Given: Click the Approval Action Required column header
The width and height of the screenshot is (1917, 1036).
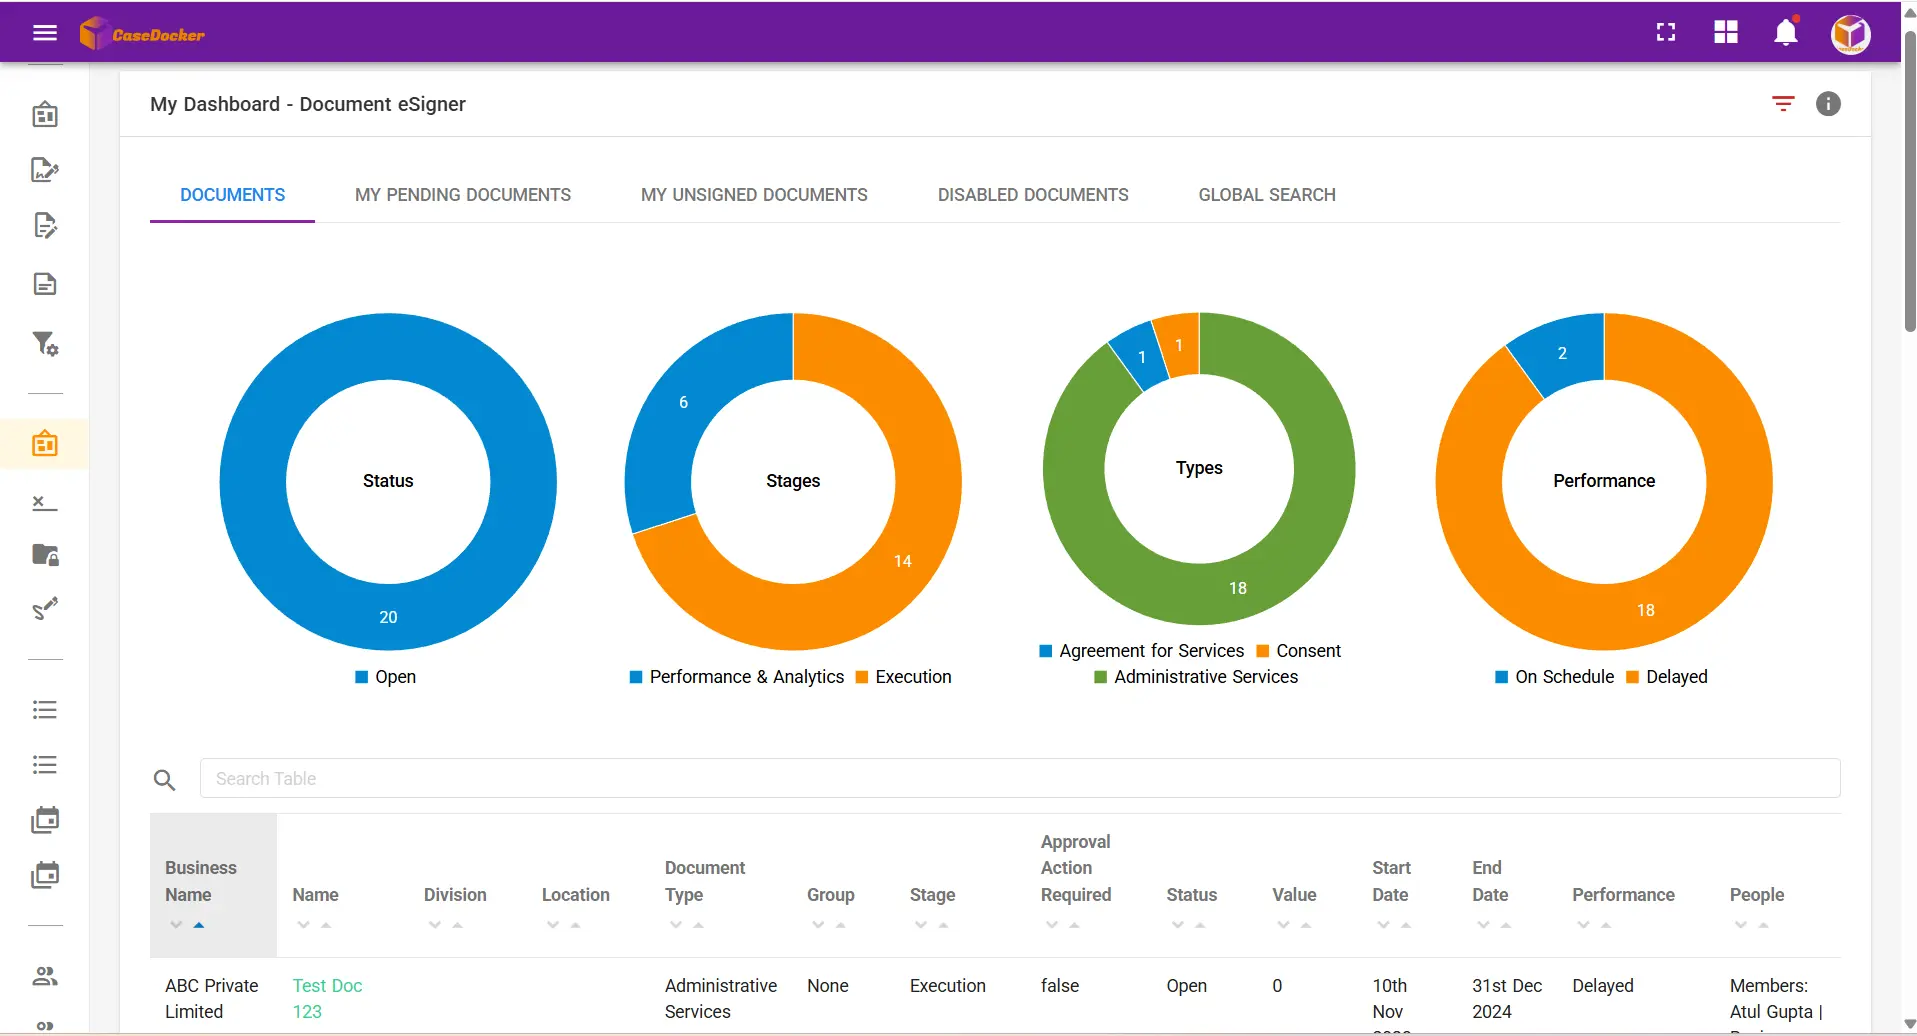Looking at the screenshot, I should tap(1076, 868).
